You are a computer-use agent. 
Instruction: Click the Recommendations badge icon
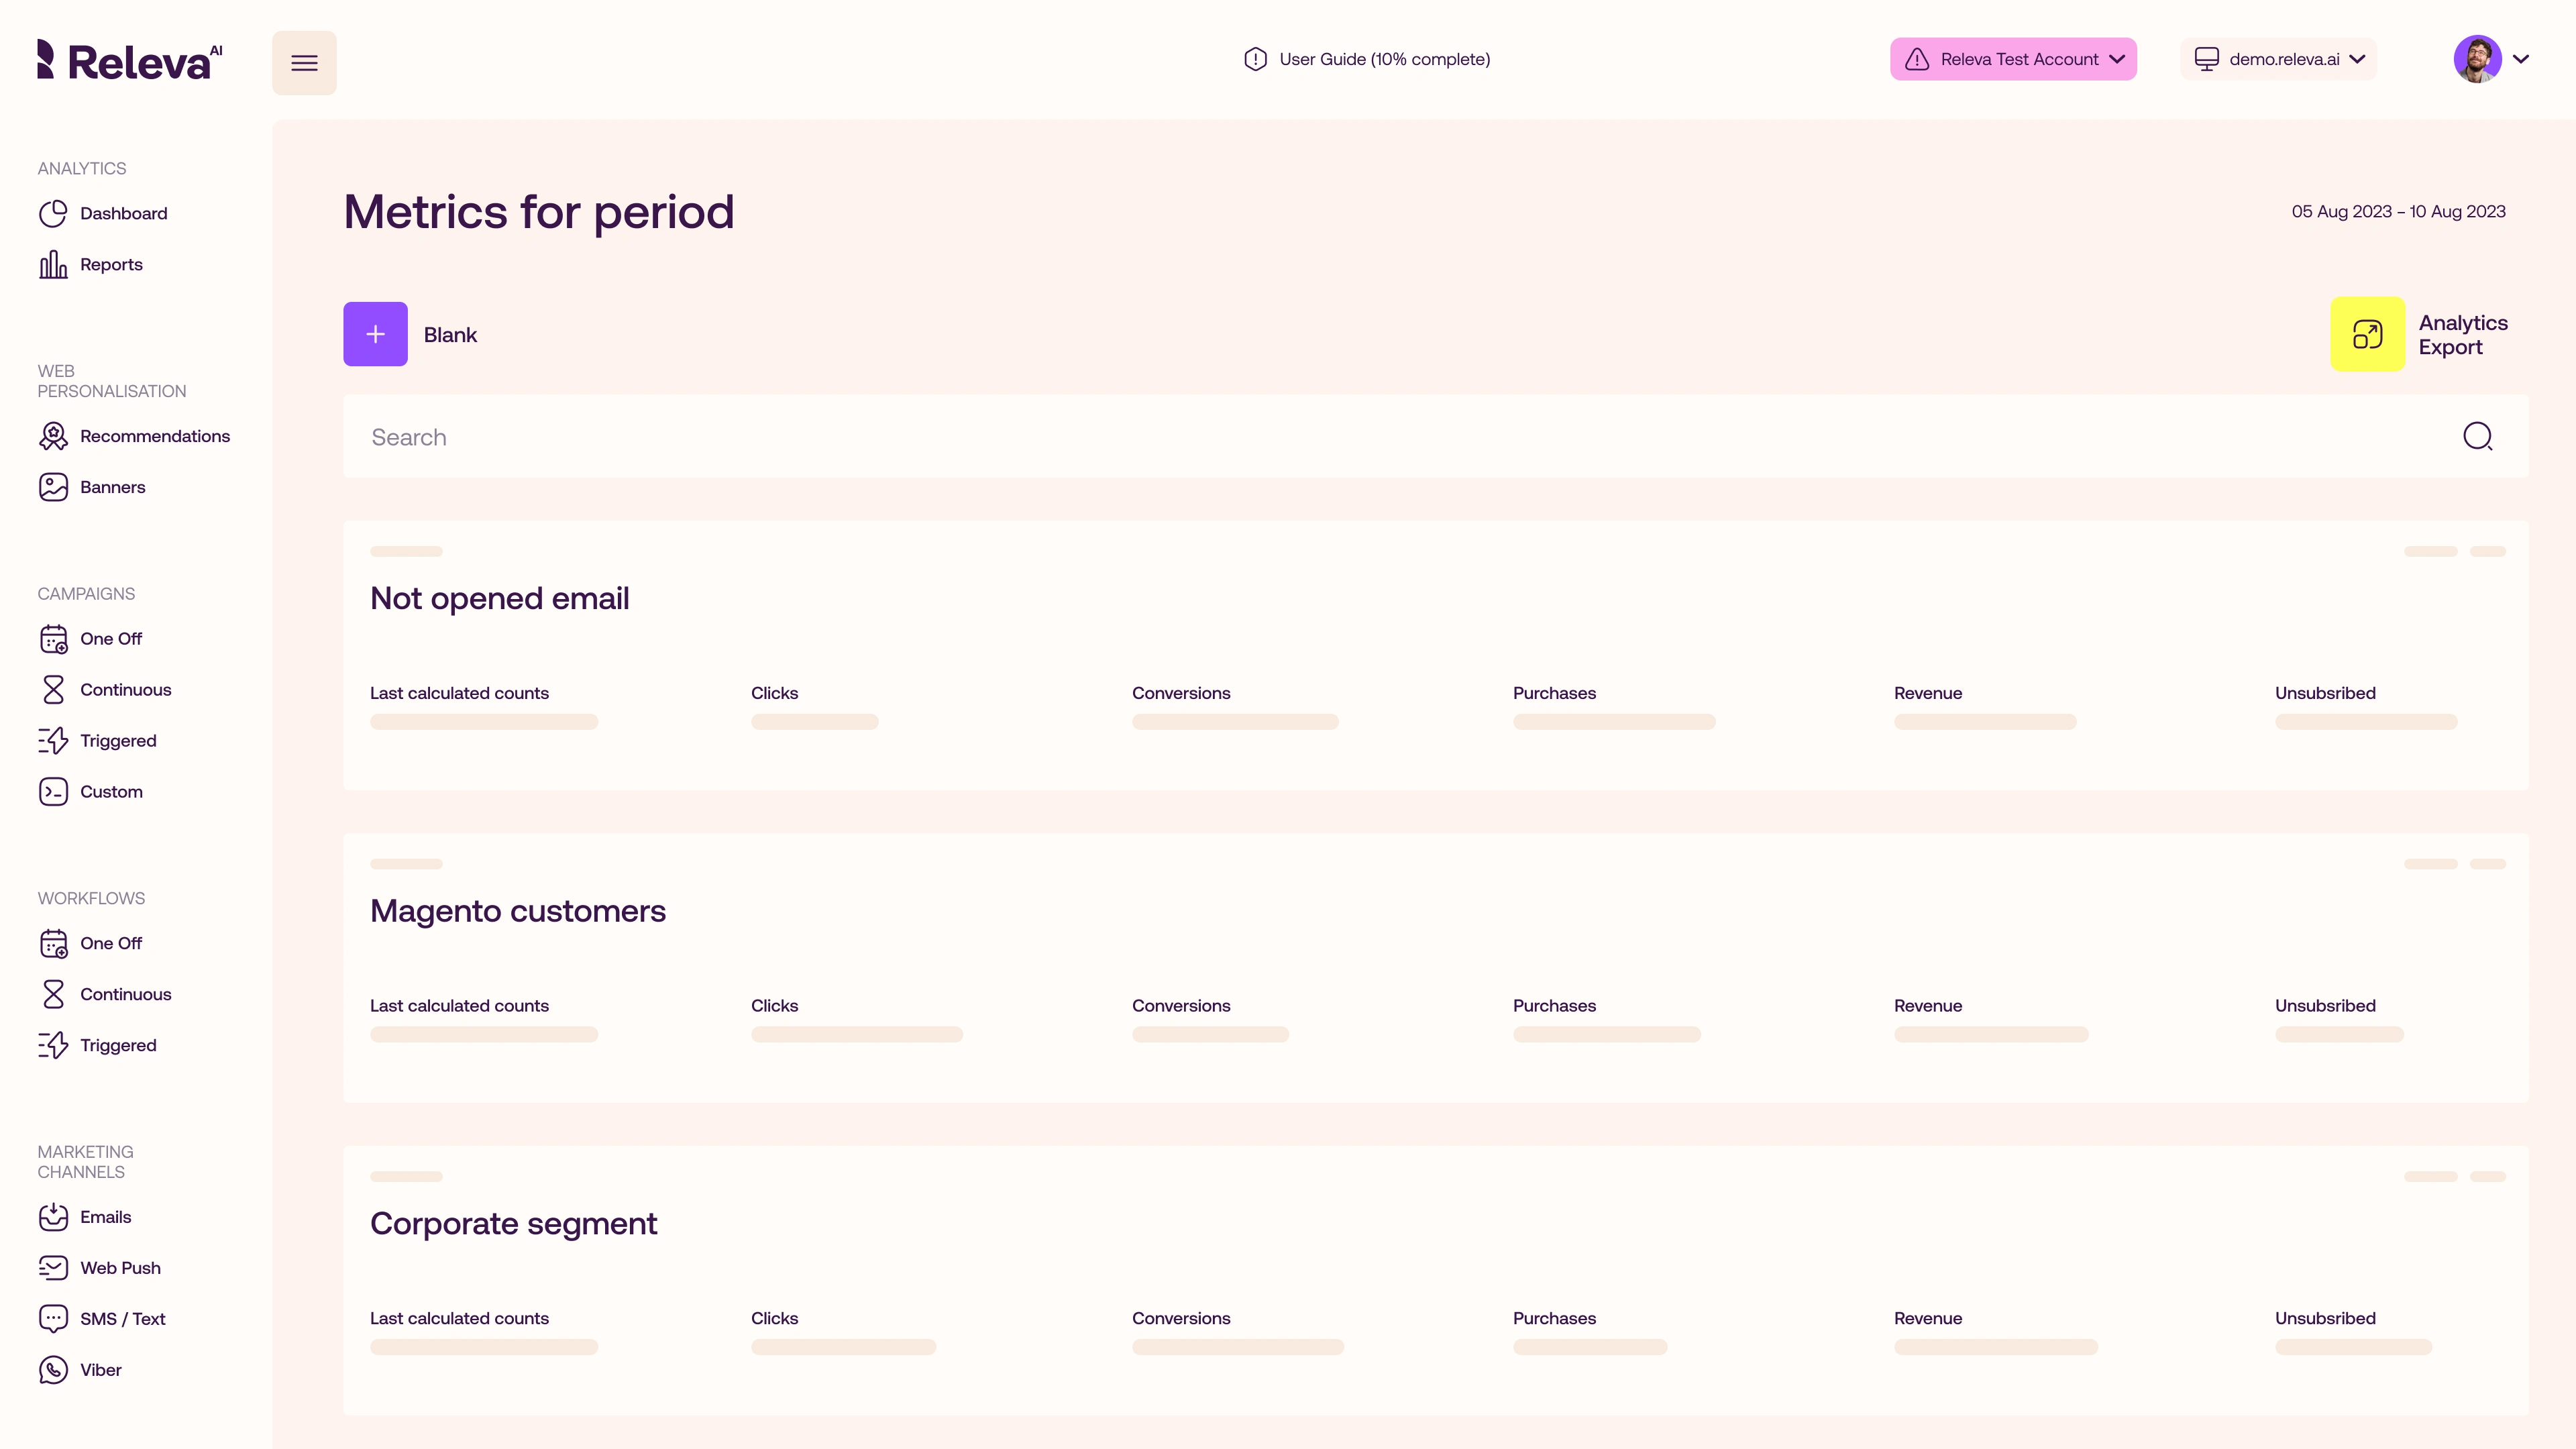[53, 436]
